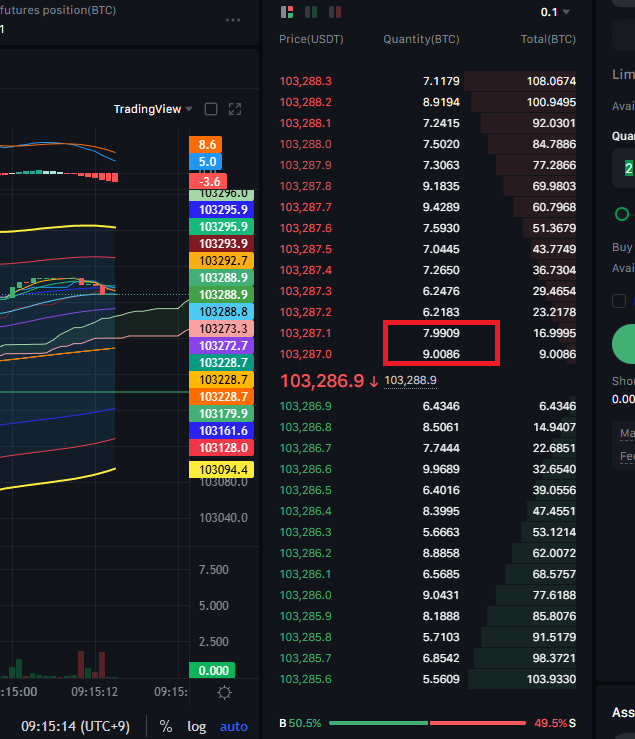
Task: Click the chart layout square icon
Action: 211,109
